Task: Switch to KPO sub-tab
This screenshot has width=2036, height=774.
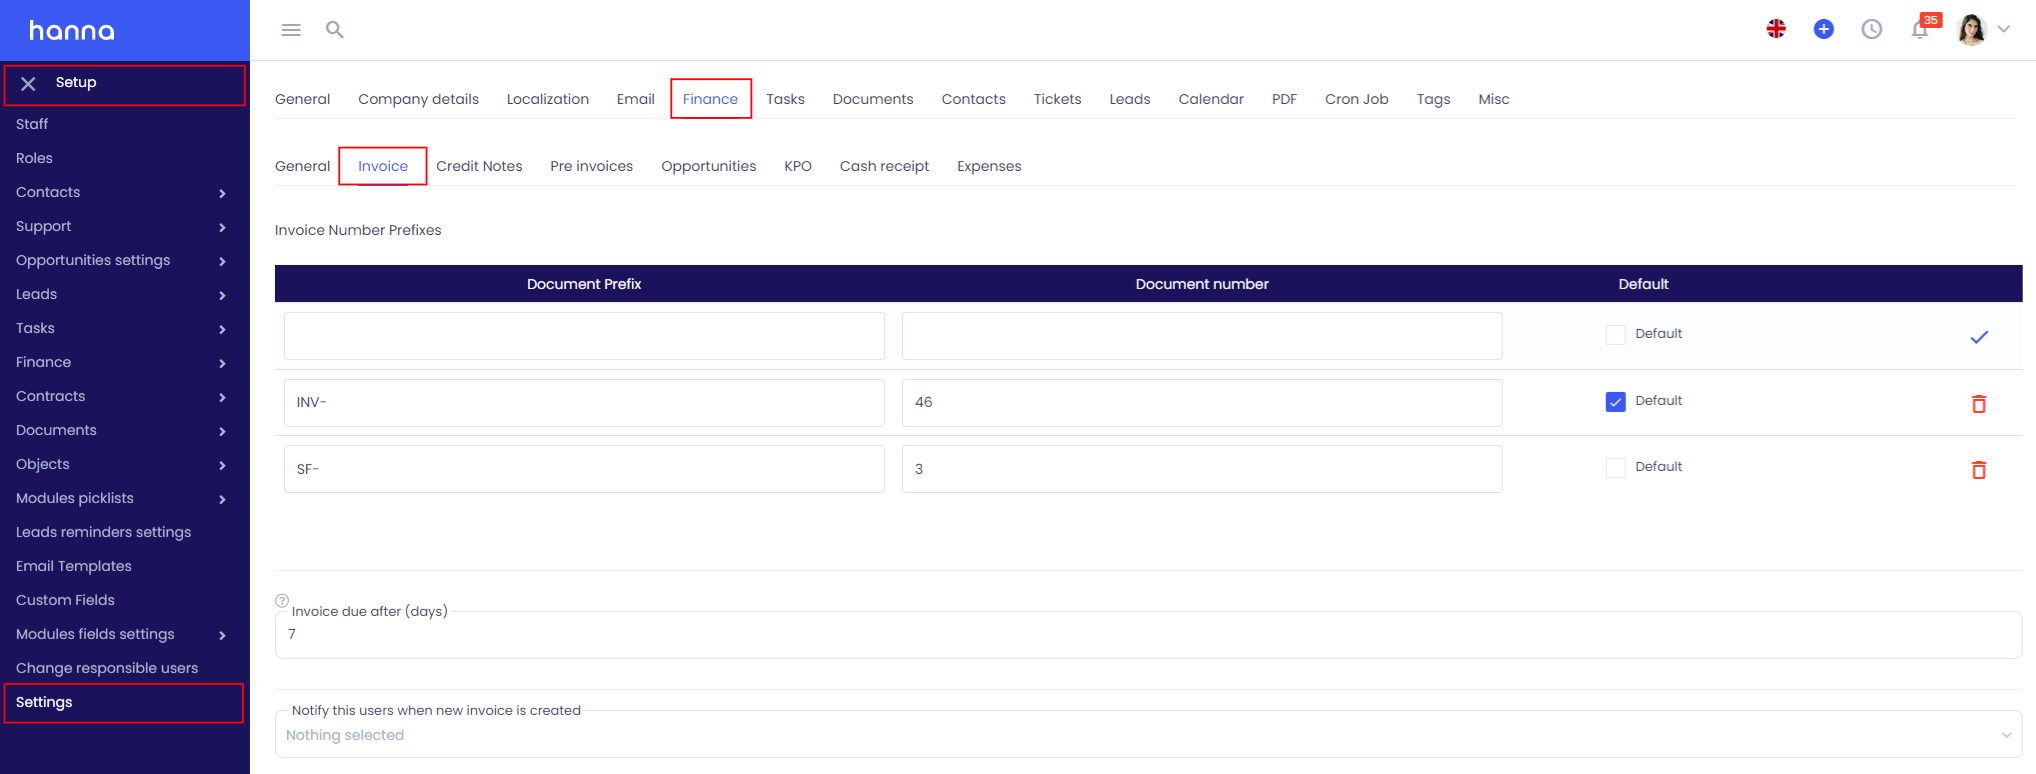Action: point(798,166)
